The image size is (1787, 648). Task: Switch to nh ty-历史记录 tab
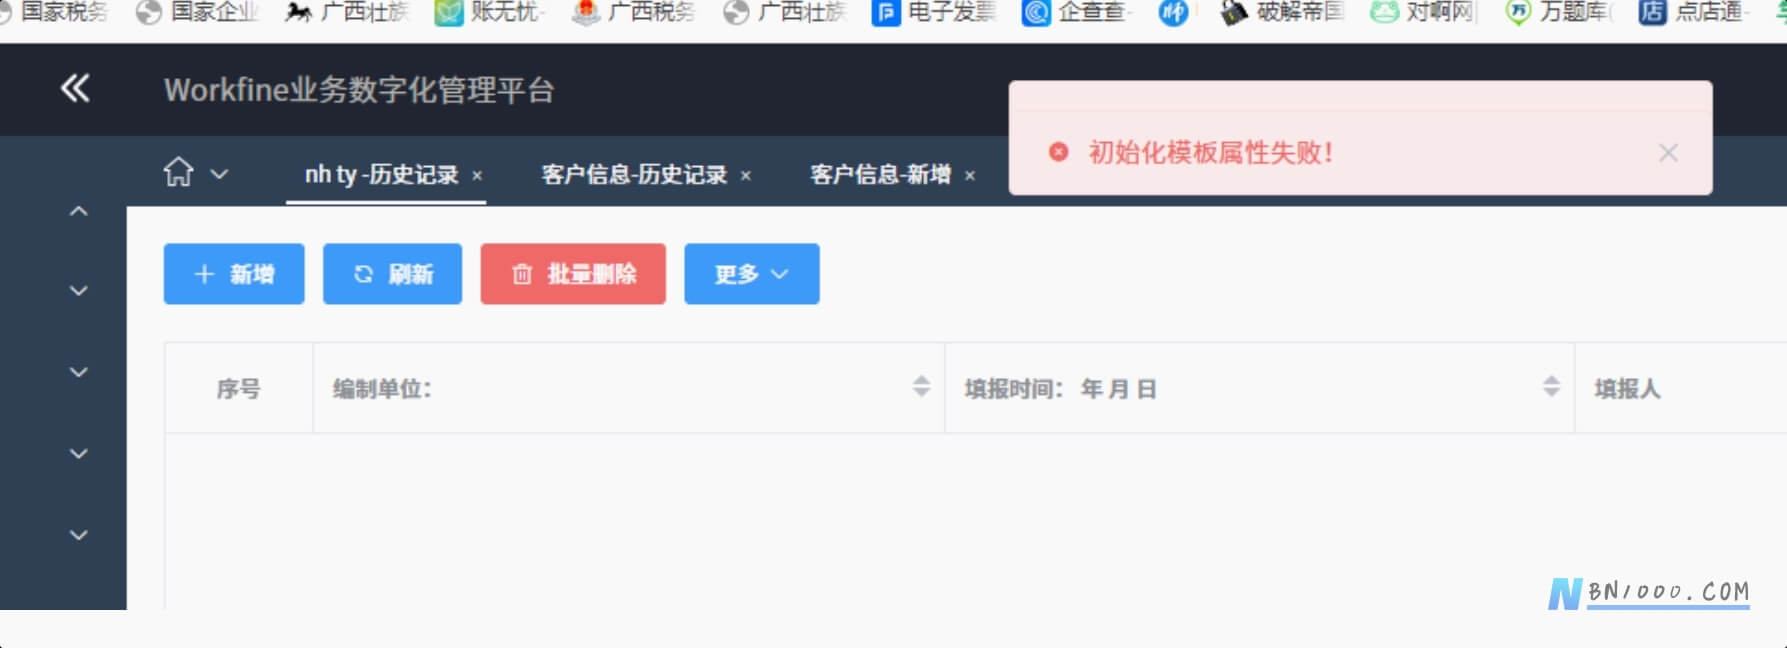pyautogui.click(x=381, y=175)
